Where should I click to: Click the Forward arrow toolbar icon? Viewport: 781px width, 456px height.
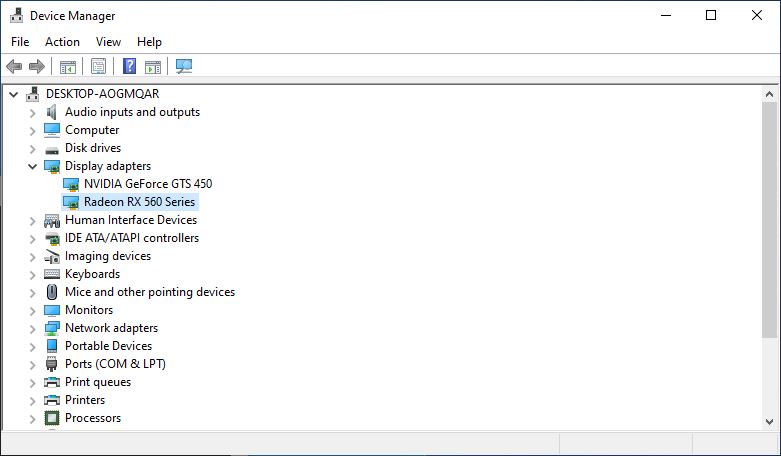37,67
